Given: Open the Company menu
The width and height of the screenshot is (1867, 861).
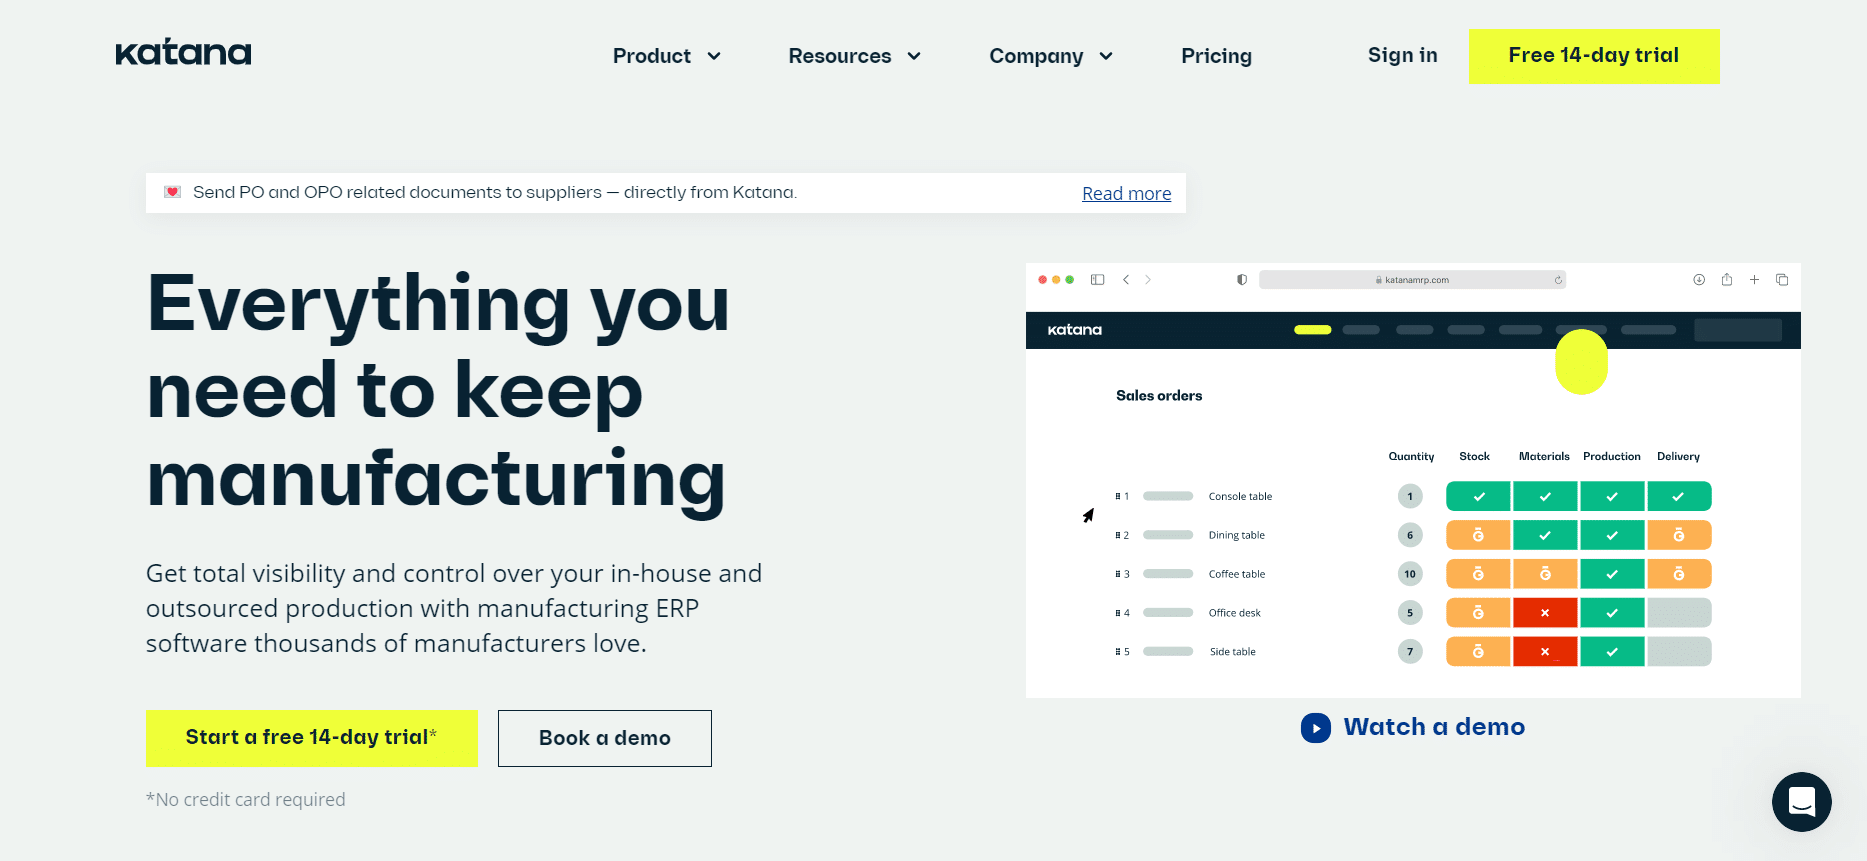Looking at the screenshot, I should click(x=1036, y=56).
